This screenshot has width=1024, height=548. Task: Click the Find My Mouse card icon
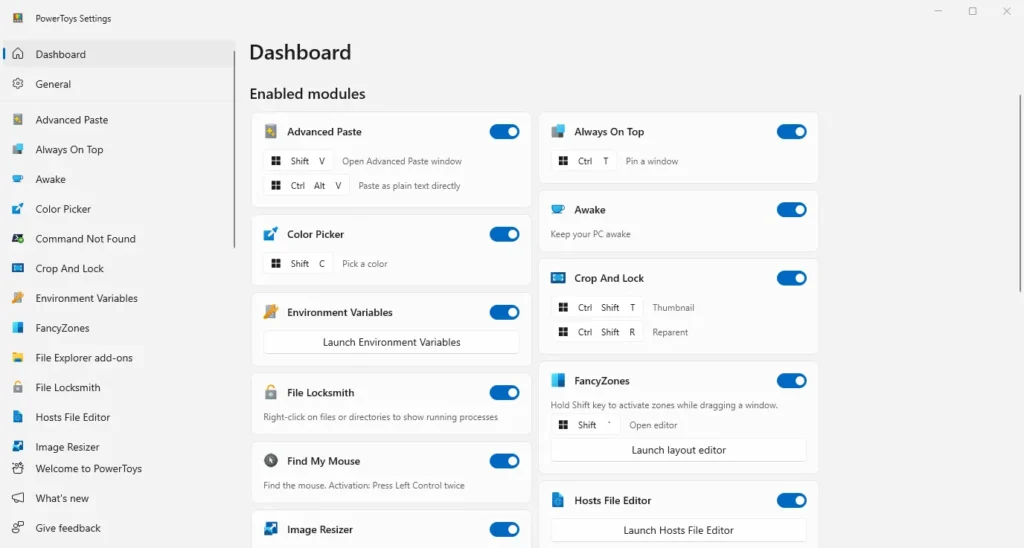[271, 461]
